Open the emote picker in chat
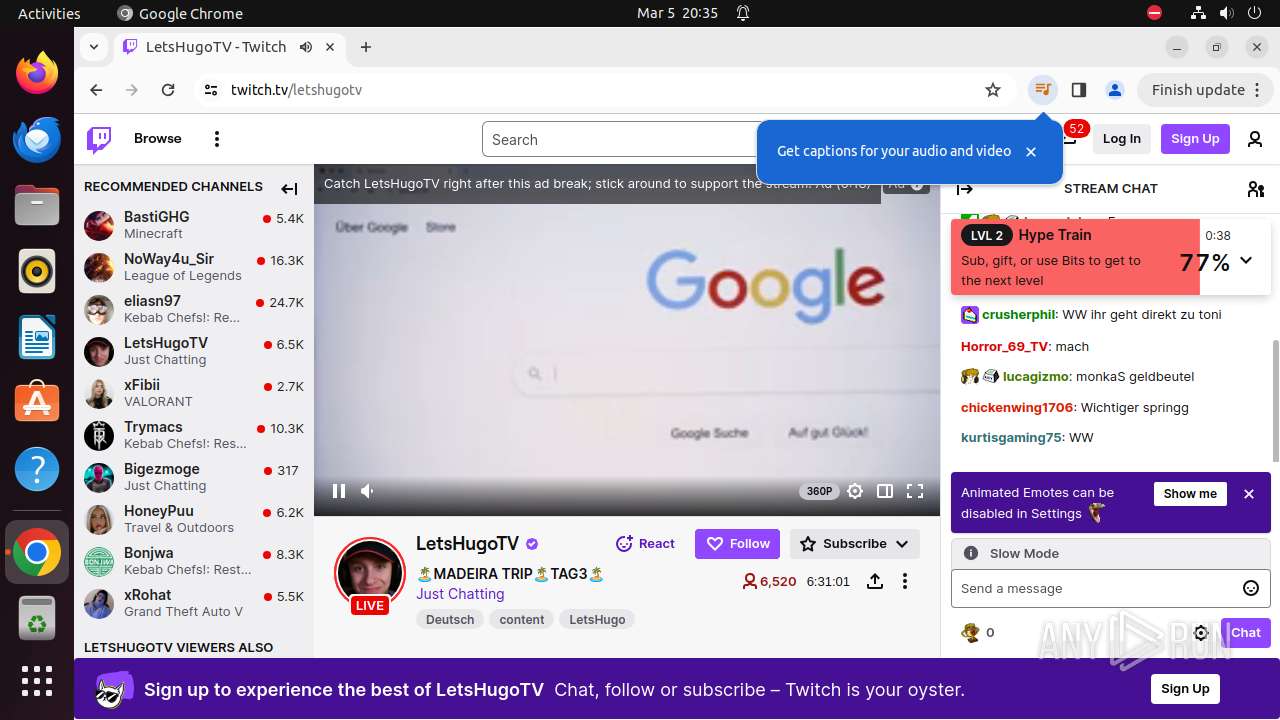The width and height of the screenshot is (1280, 720). coord(1251,588)
